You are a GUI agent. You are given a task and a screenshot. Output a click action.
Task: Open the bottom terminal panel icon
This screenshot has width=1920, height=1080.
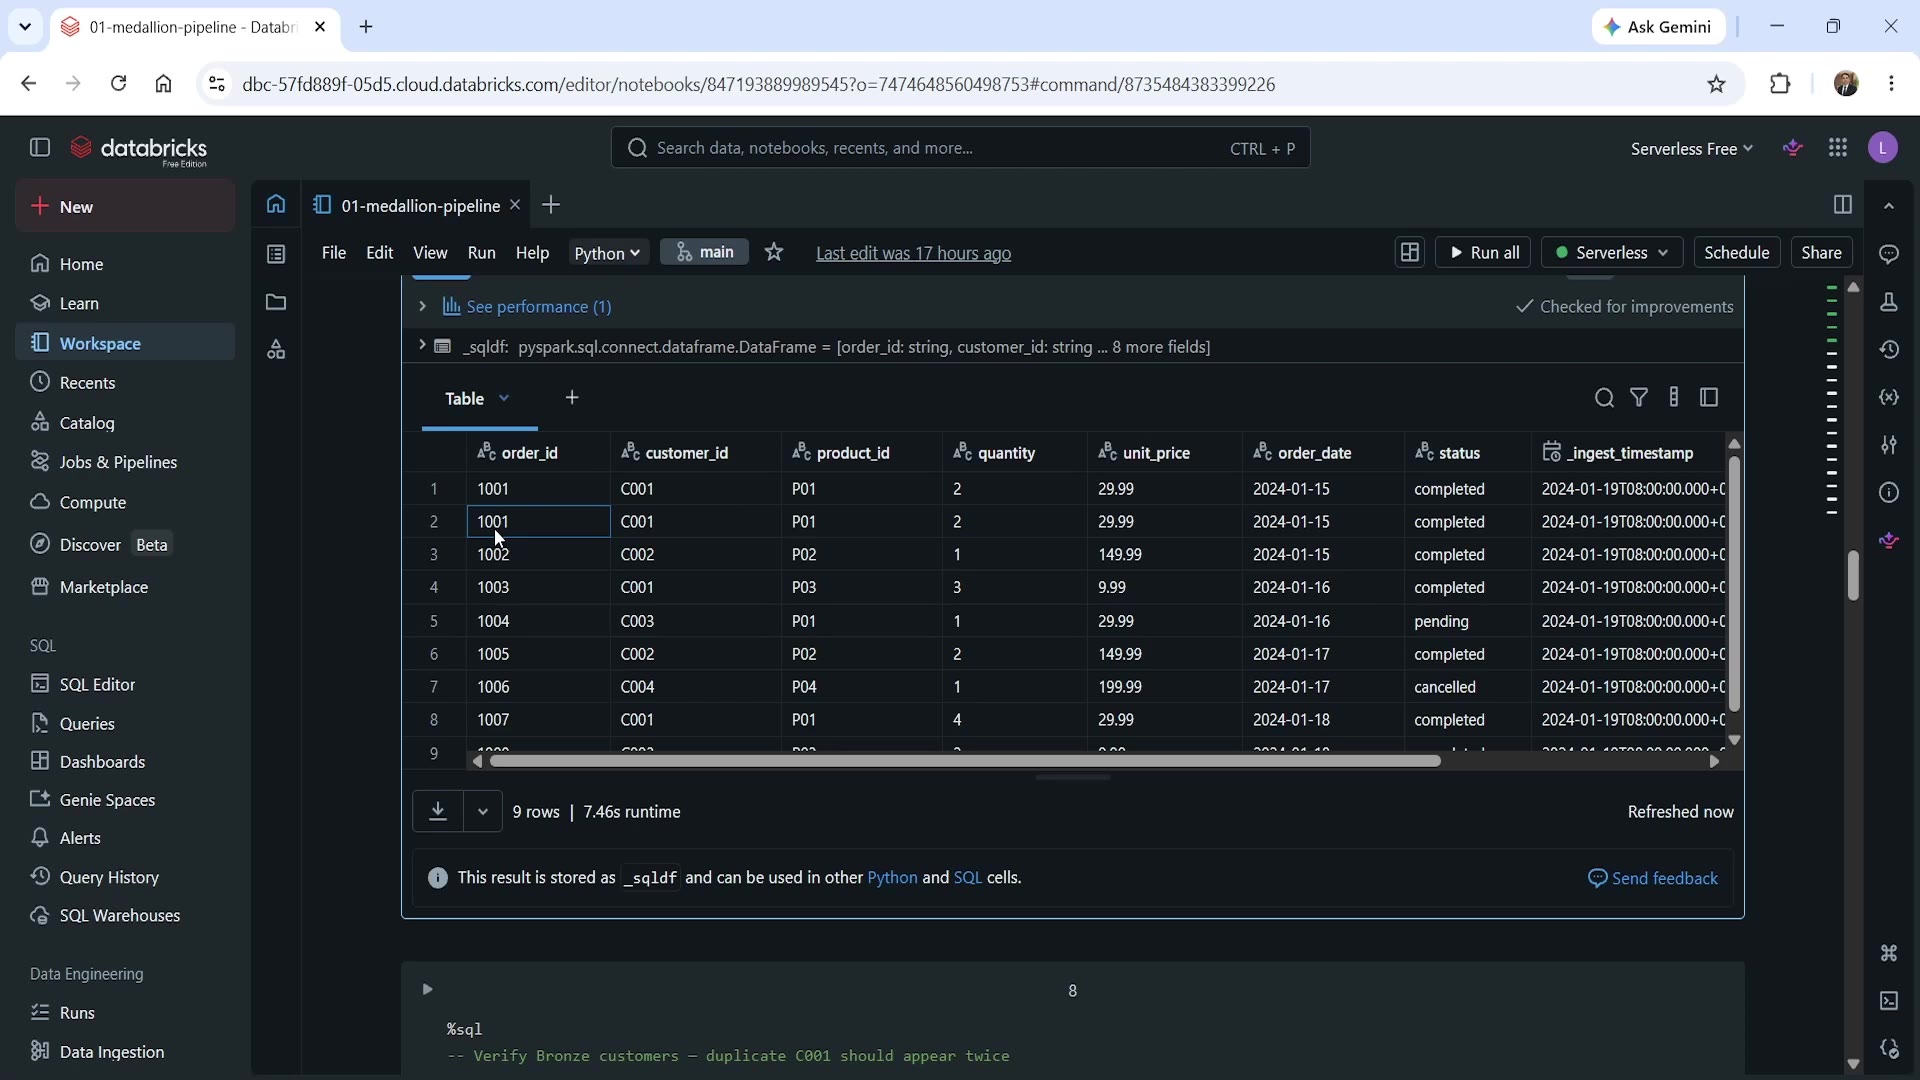pos(1889,1001)
